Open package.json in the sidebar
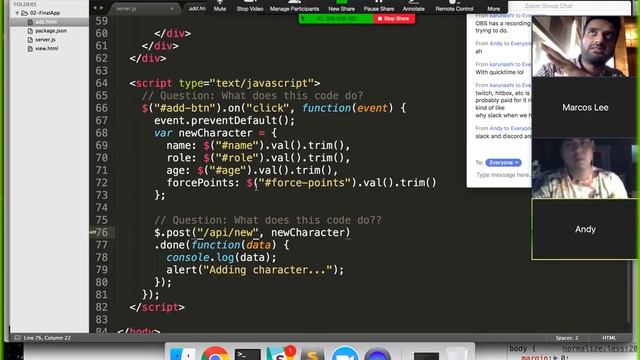This screenshot has height=360, width=640. 51,31
